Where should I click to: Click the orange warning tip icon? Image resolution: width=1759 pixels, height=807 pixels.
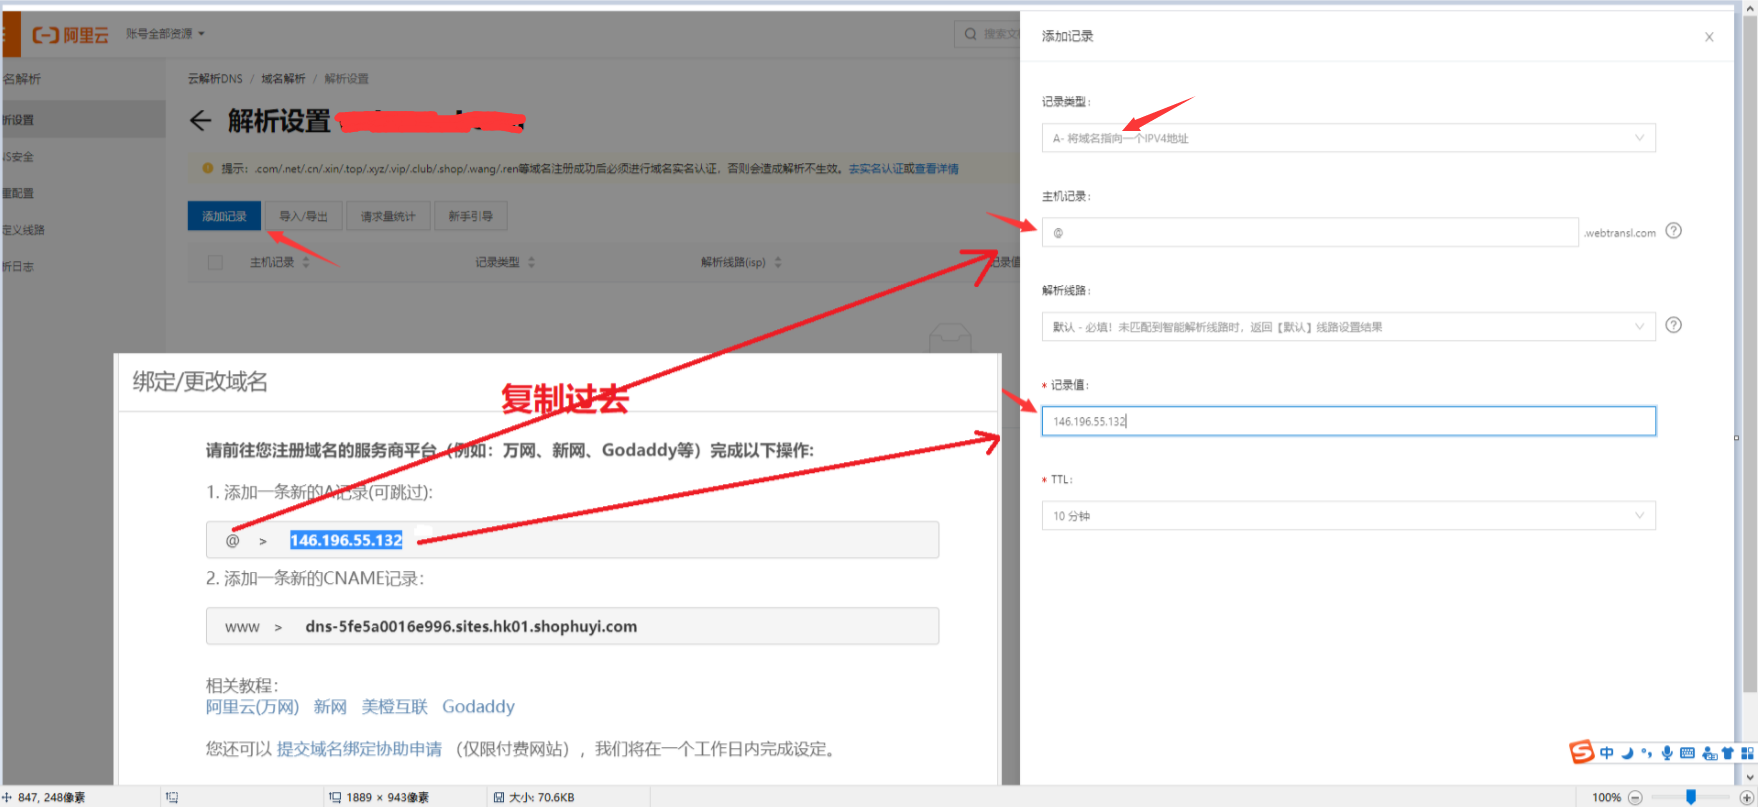click(208, 168)
